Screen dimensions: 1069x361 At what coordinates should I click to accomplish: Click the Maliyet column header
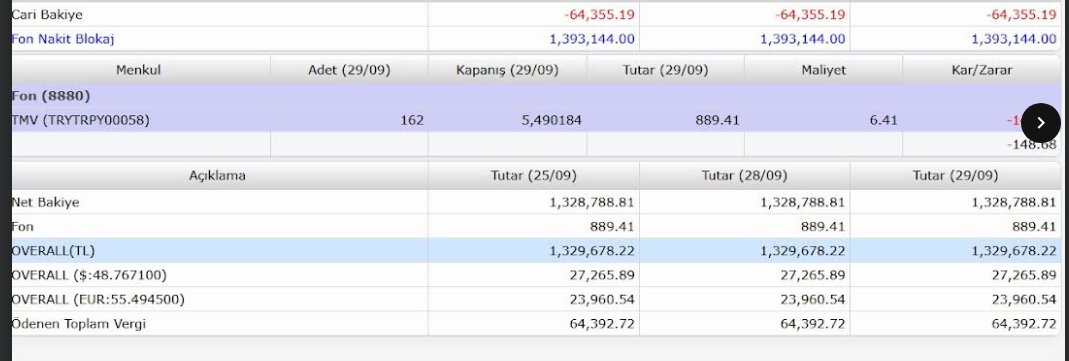coord(824,69)
